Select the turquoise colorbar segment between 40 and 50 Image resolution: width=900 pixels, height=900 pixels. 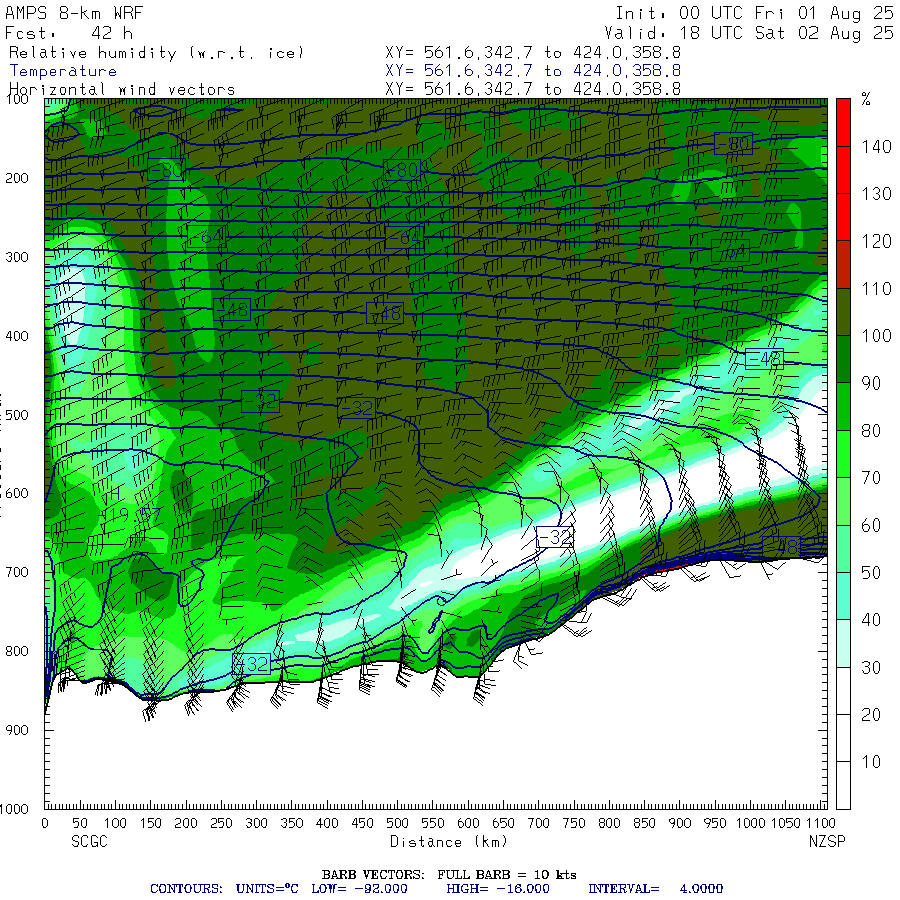(843, 596)
